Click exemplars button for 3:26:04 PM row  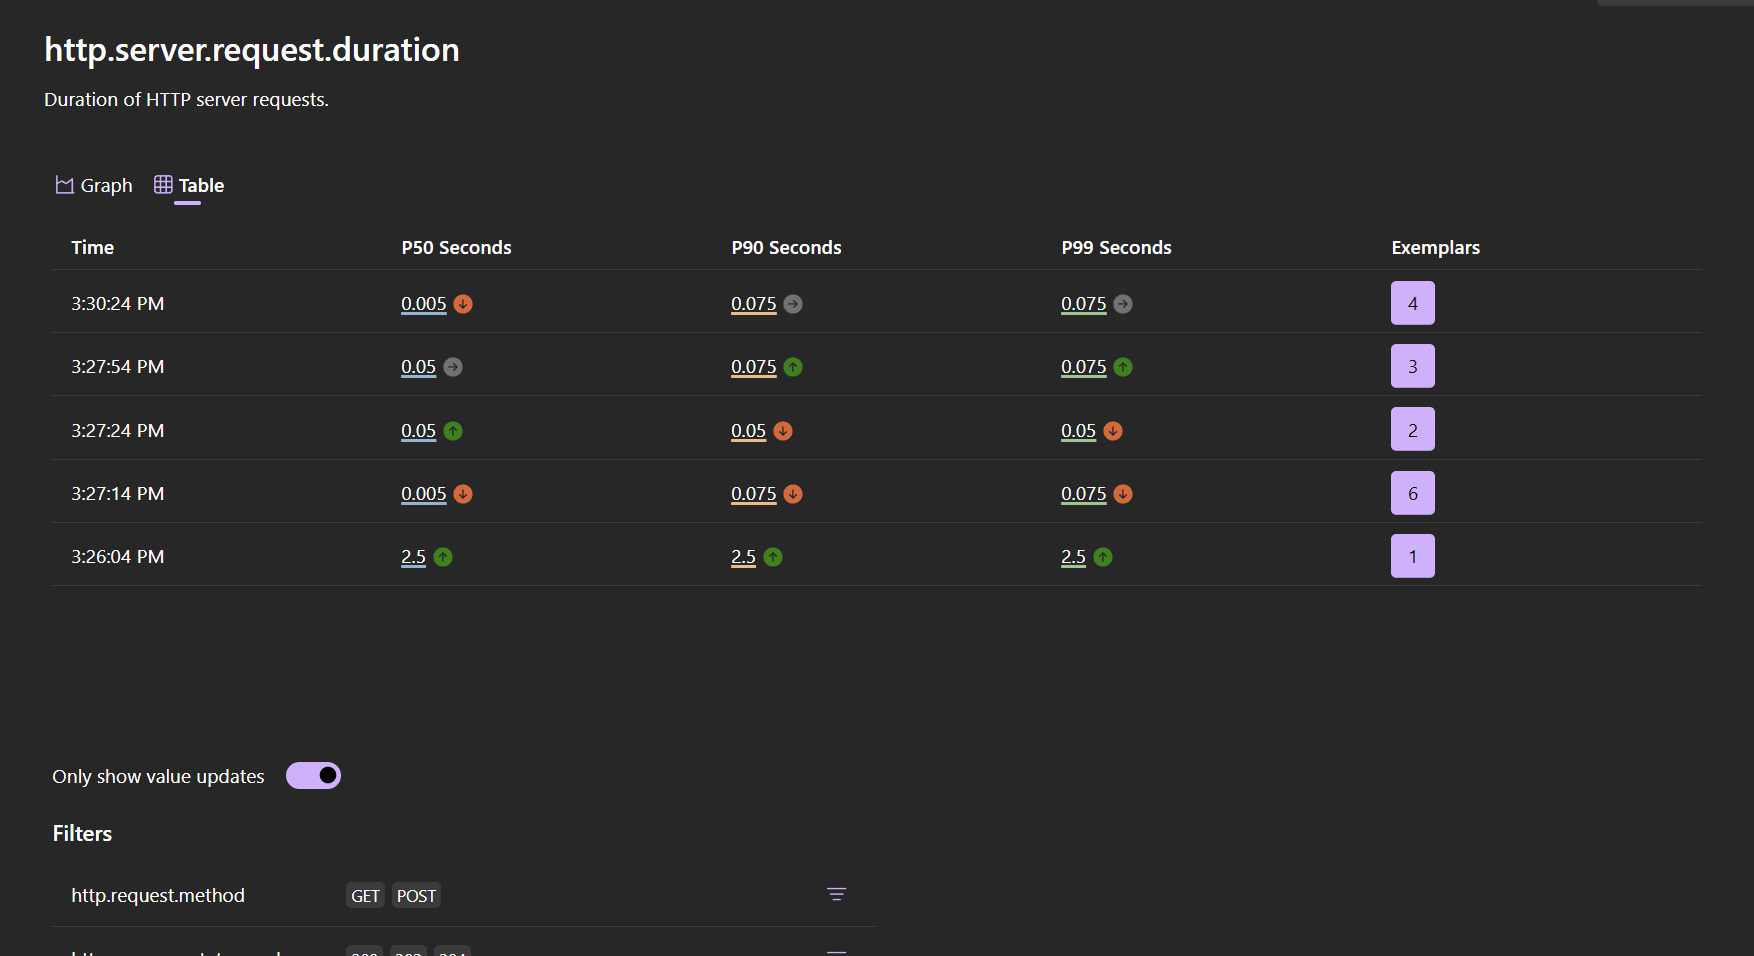click(x=1412, y=556)
